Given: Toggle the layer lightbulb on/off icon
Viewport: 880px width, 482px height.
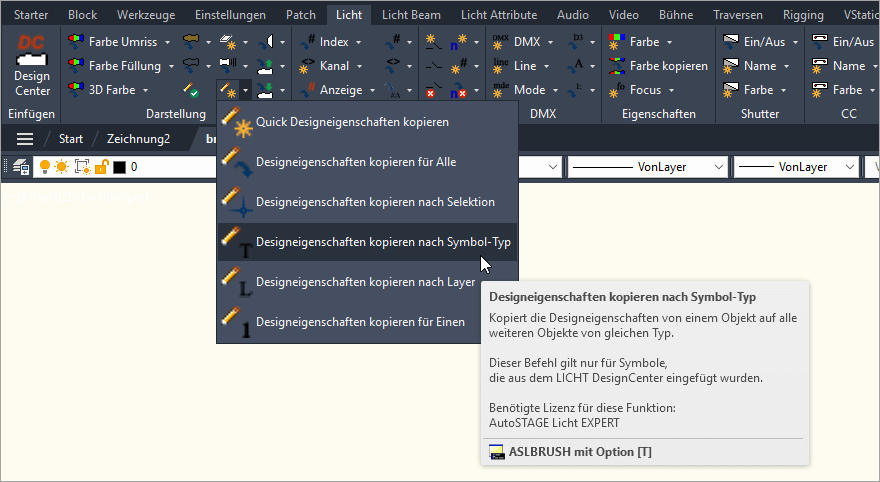Looking at the screenshot, I should click(x=45, y=167).
